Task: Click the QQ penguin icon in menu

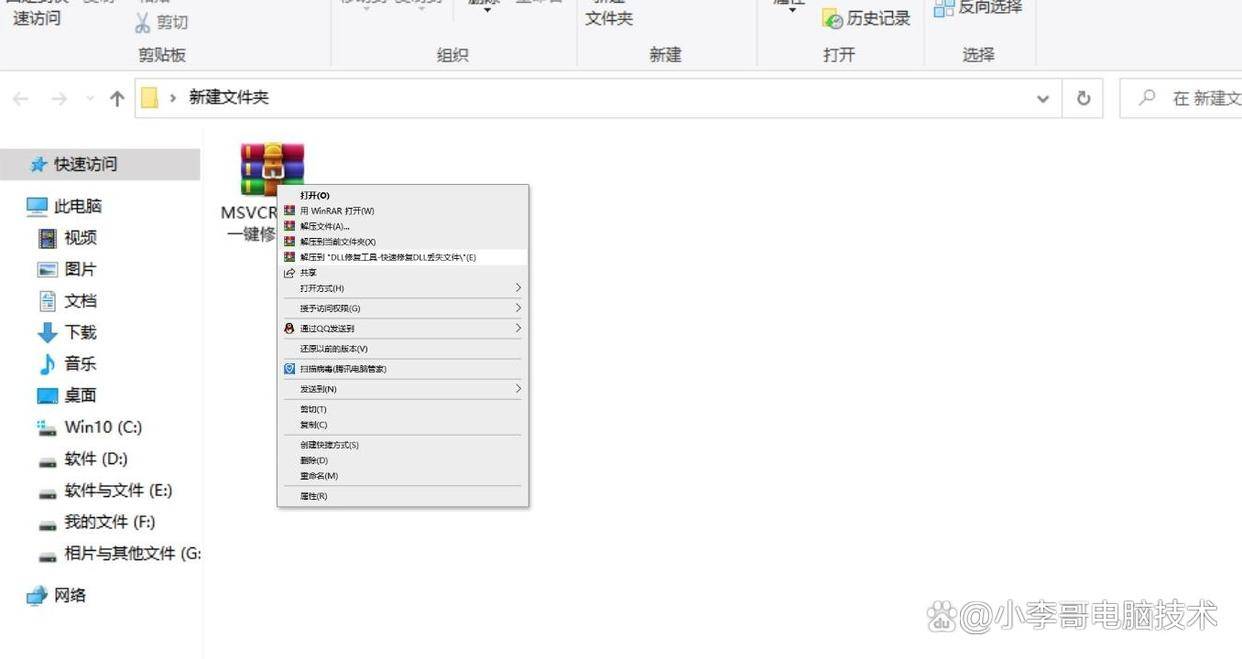Action: pos(290,328)
